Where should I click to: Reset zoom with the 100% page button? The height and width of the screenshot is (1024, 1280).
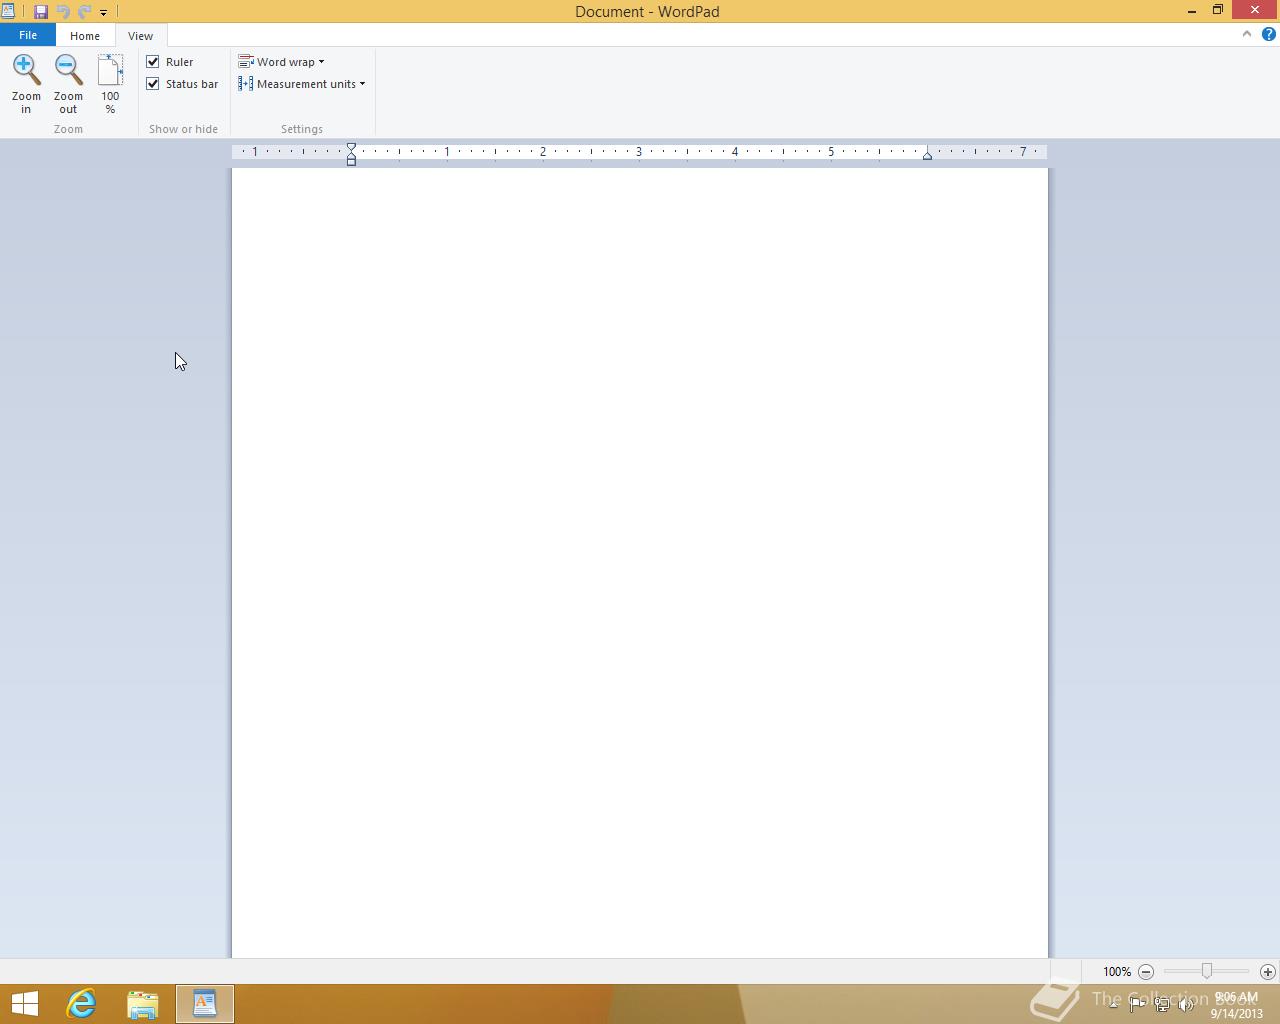tap(110, 84)
